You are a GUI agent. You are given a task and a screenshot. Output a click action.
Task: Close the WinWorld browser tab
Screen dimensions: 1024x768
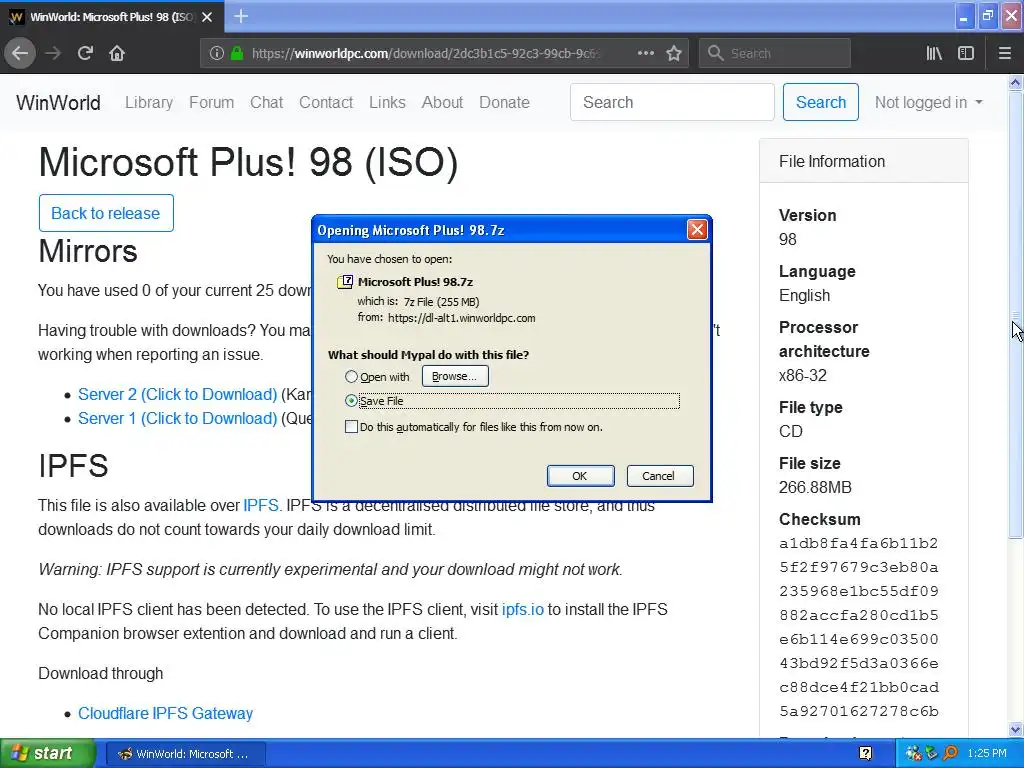point(207,17)
